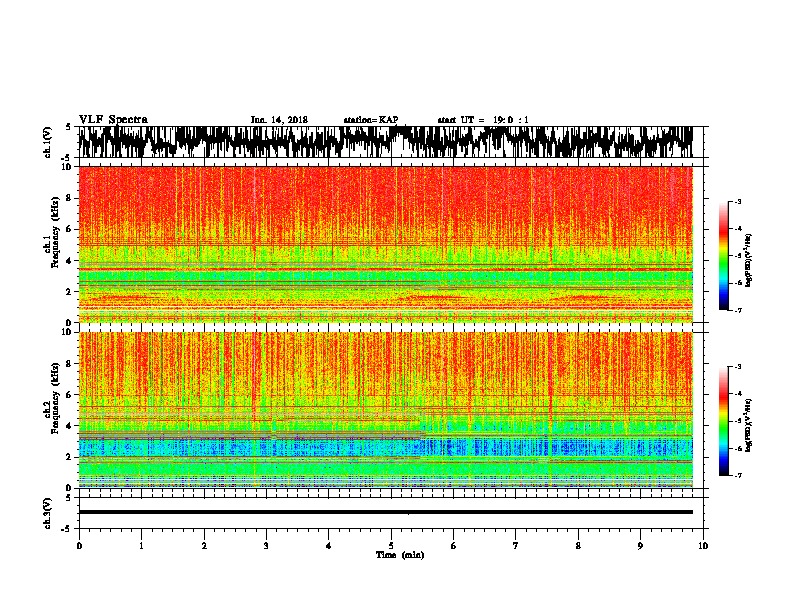Click the ch.1(V) waveform axis label
The height and width of the screenshot is (612, 792).
tap(48, 142)
